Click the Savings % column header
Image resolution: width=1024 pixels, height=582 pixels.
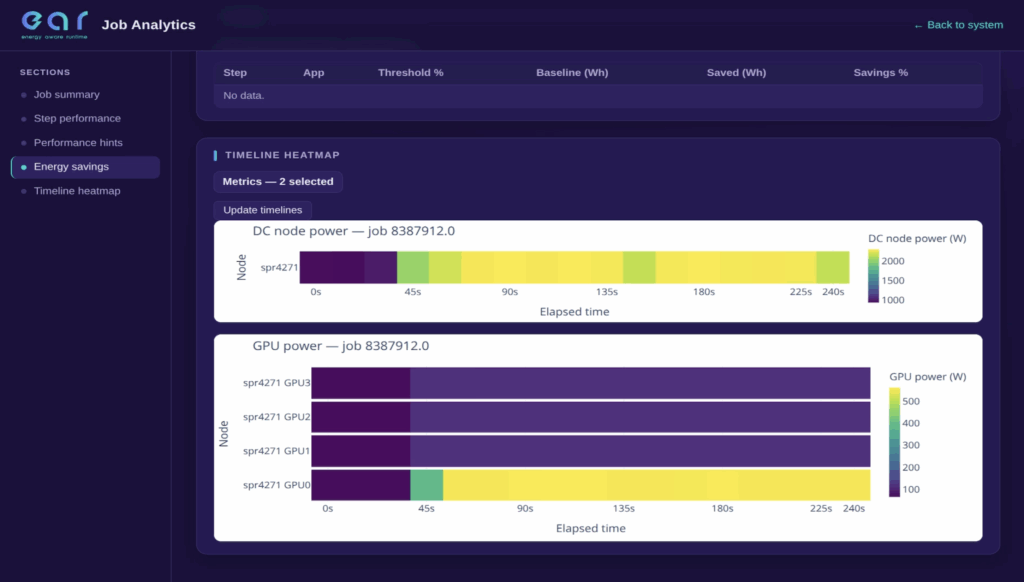click(880, 73)
